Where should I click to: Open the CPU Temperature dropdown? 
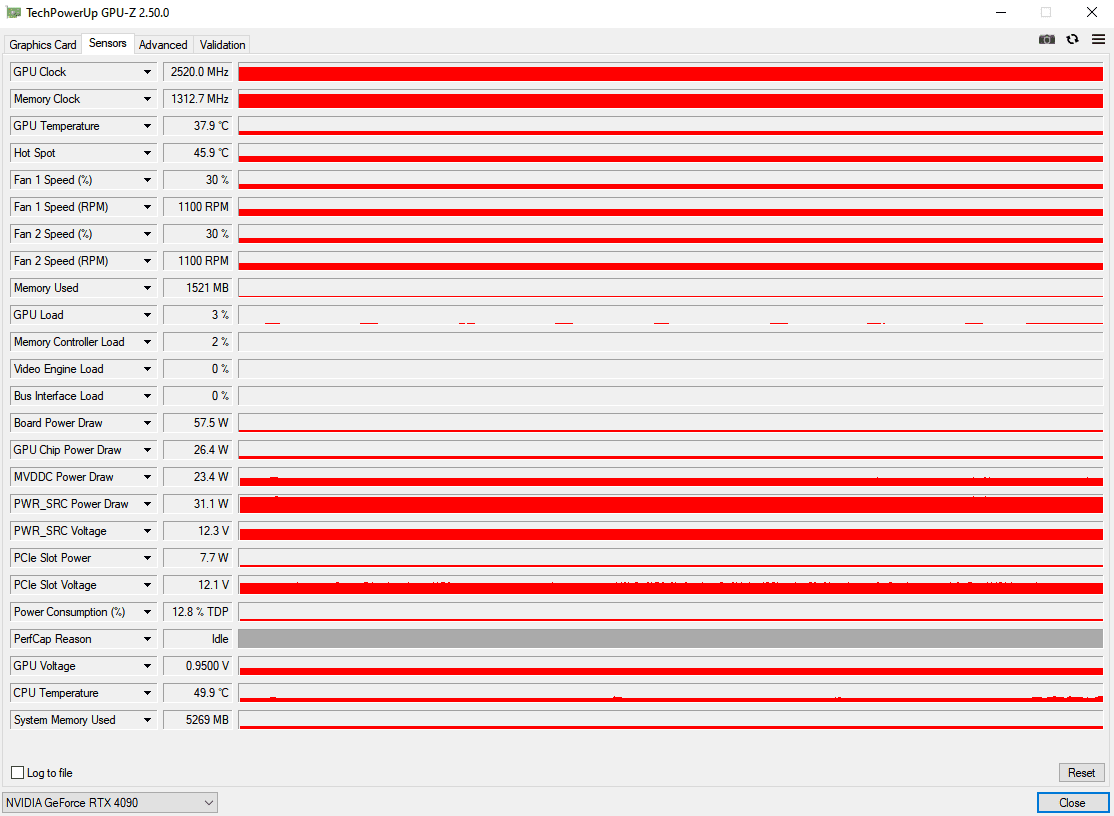[x=147, y=692]
